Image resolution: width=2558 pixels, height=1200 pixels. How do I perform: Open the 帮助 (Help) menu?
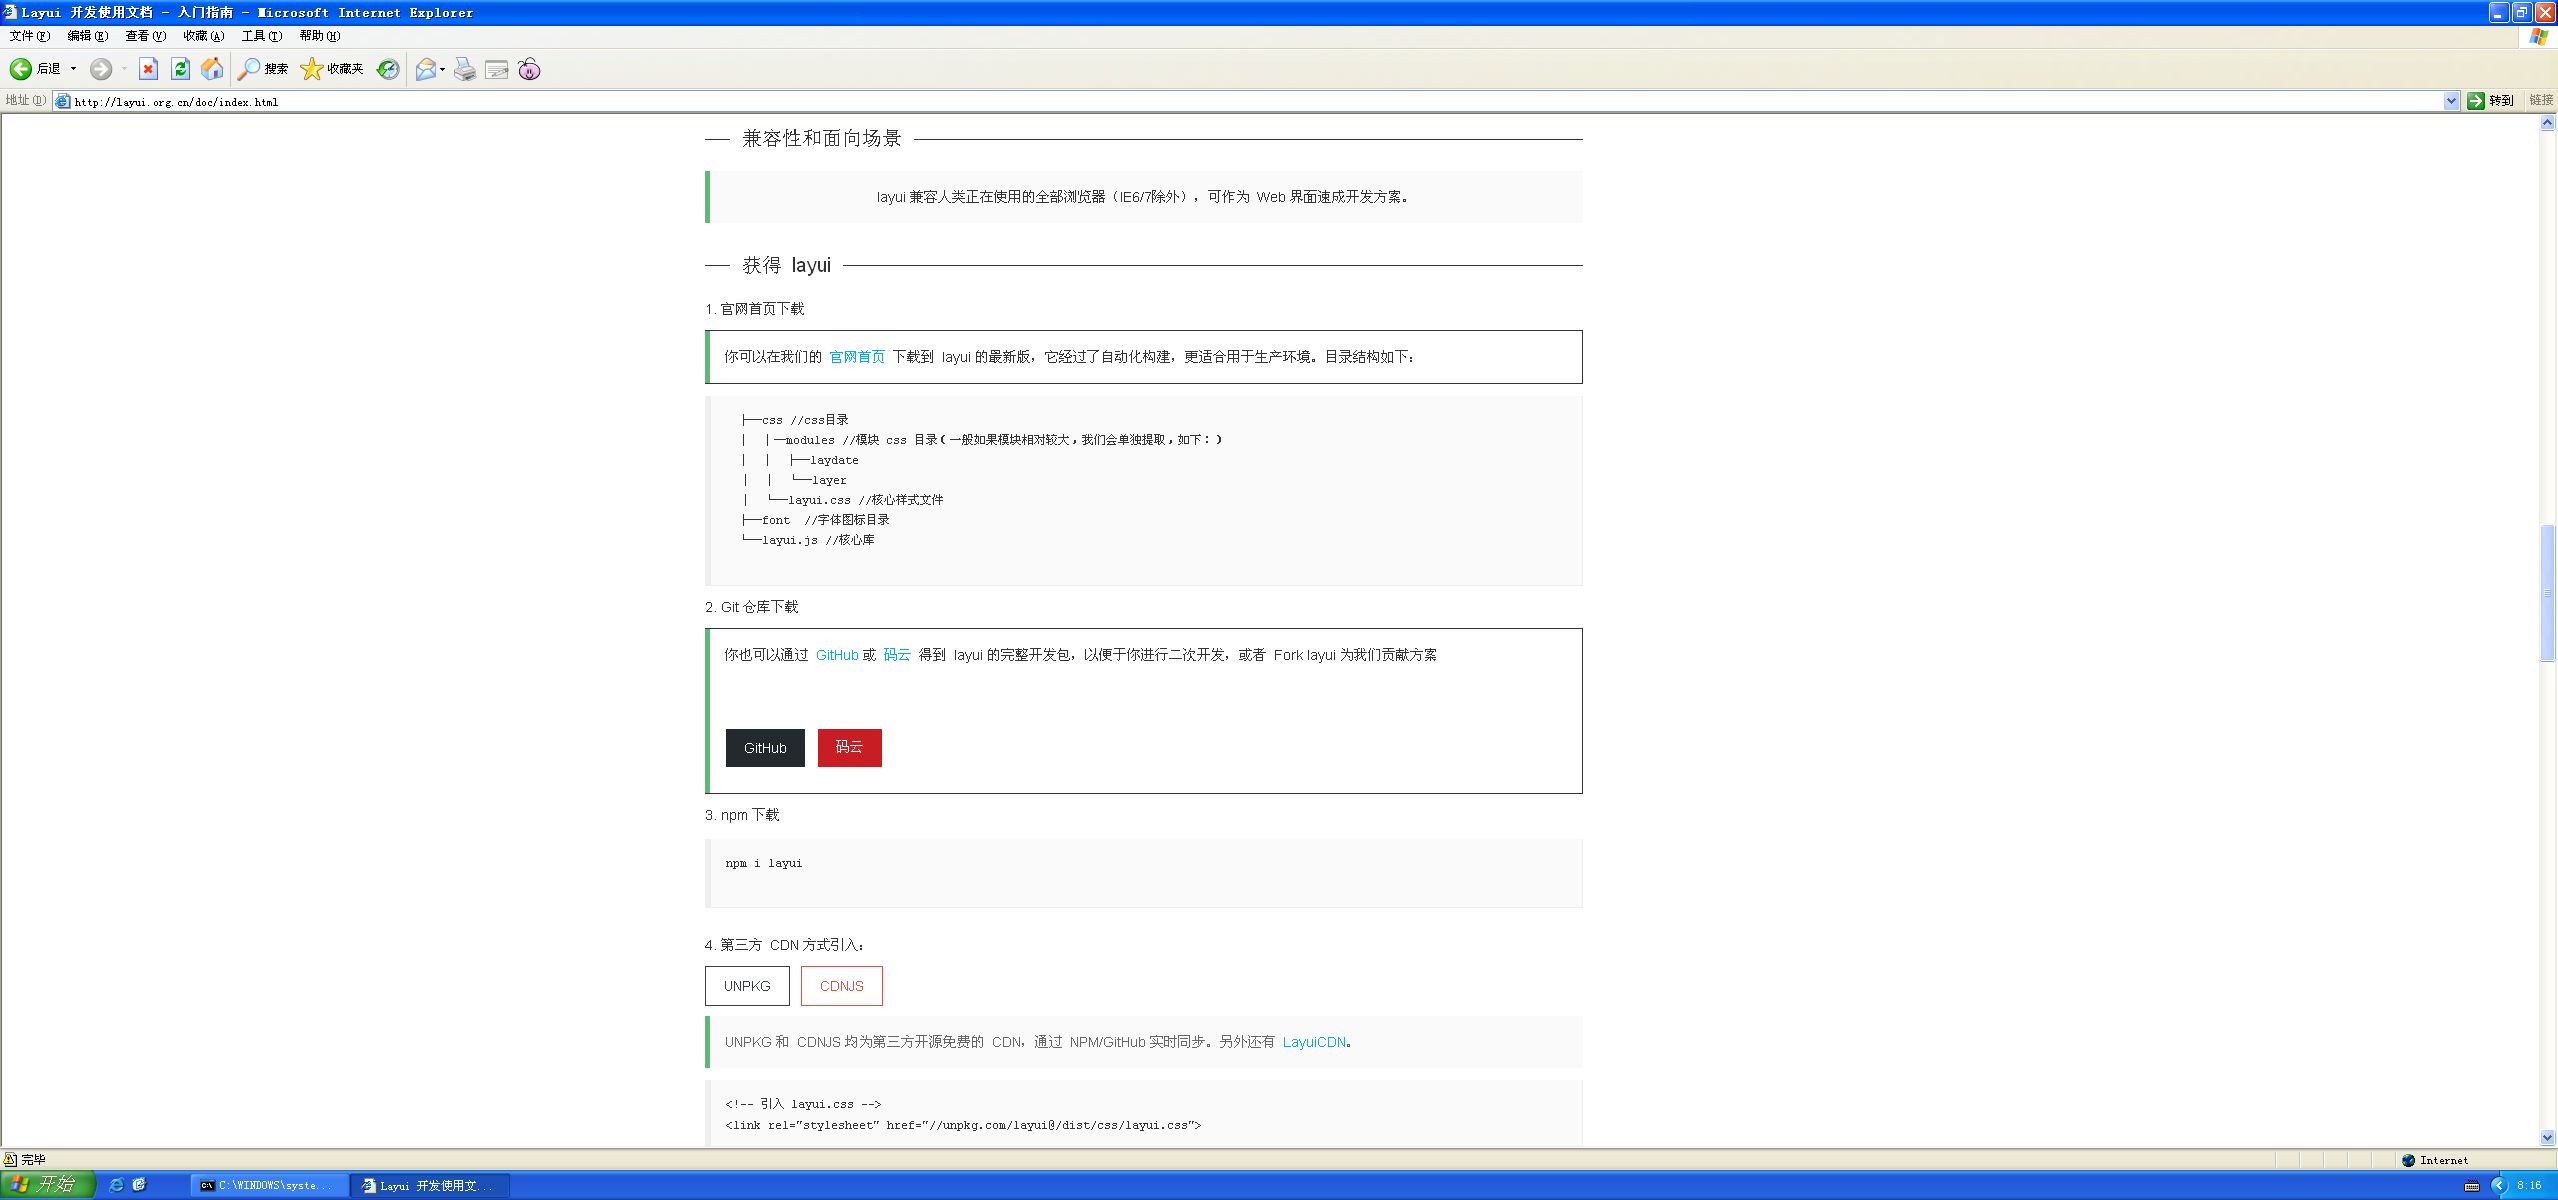[x=319, y=36]
